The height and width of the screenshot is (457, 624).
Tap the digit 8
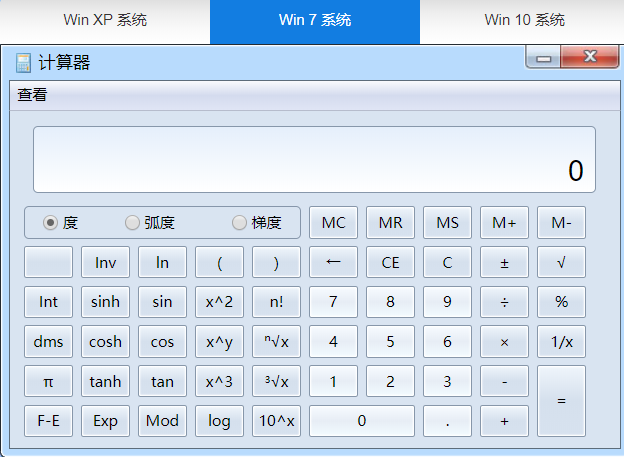[390, 302]
